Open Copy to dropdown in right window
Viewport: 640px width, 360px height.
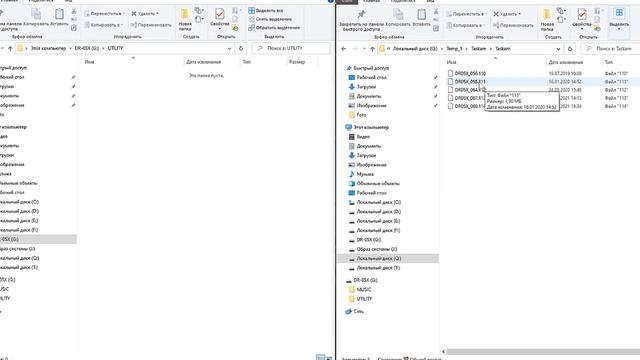coord(465,25)
